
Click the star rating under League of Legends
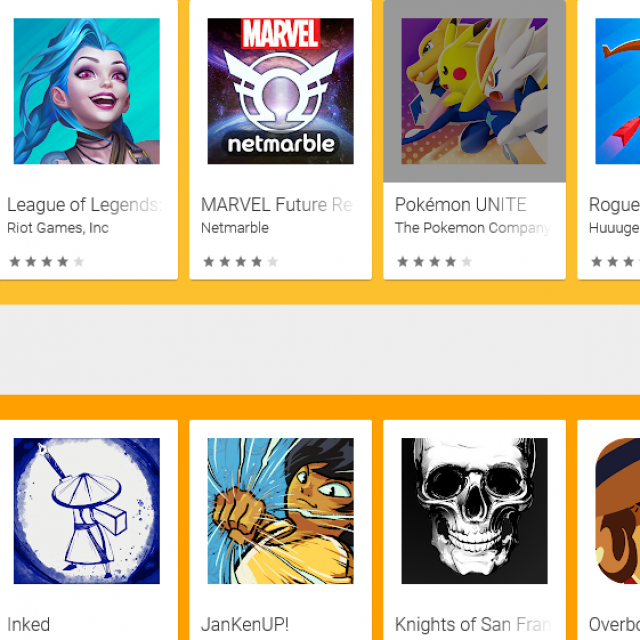[x=47, y=262]
